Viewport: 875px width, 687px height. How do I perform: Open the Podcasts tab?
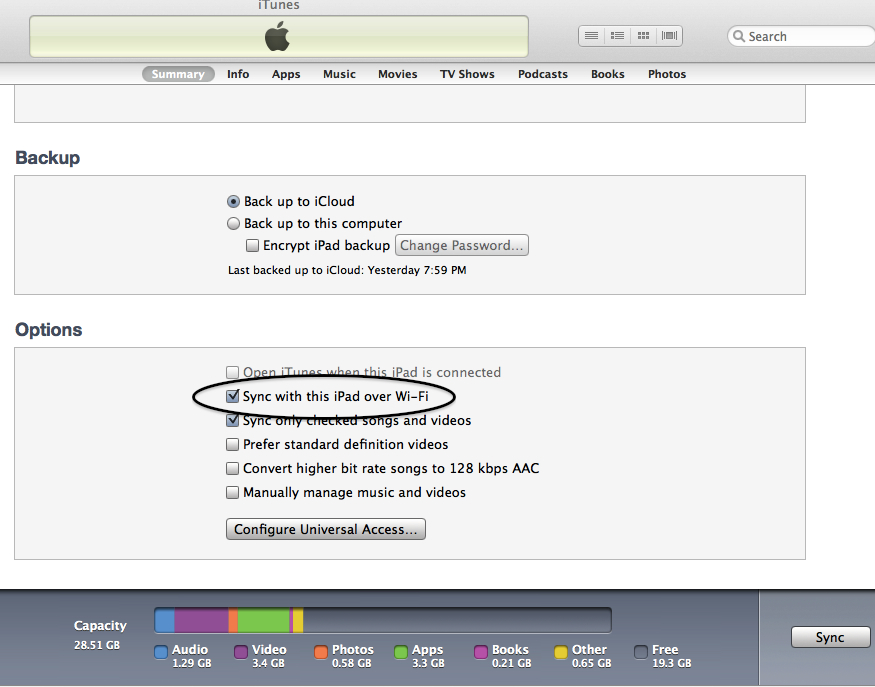pyautogui.click(x=542, y=74)
